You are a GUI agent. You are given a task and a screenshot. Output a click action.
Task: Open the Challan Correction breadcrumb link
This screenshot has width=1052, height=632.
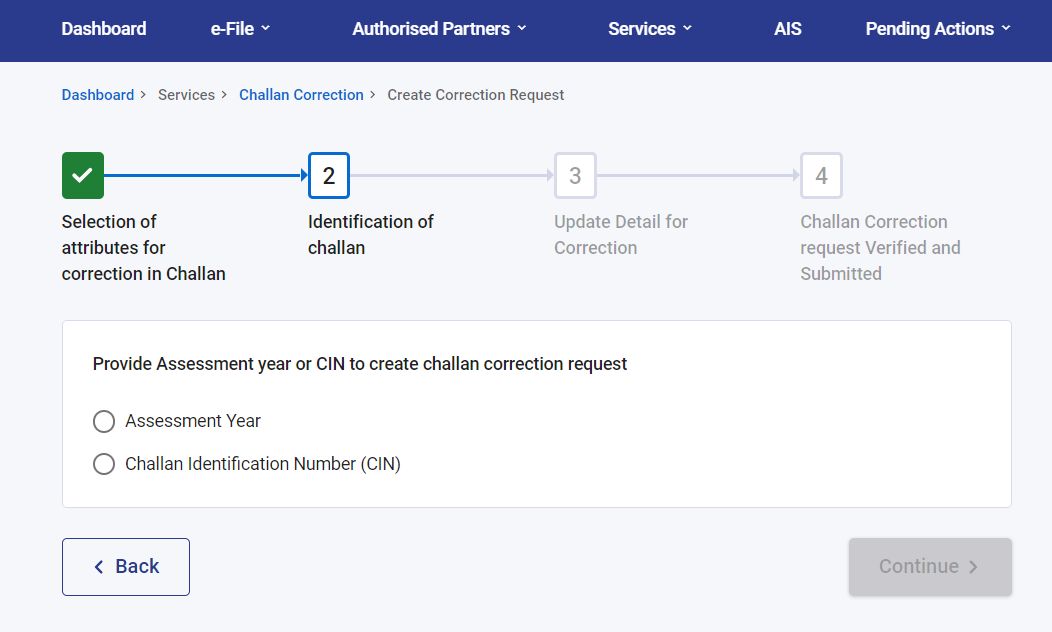301,95
